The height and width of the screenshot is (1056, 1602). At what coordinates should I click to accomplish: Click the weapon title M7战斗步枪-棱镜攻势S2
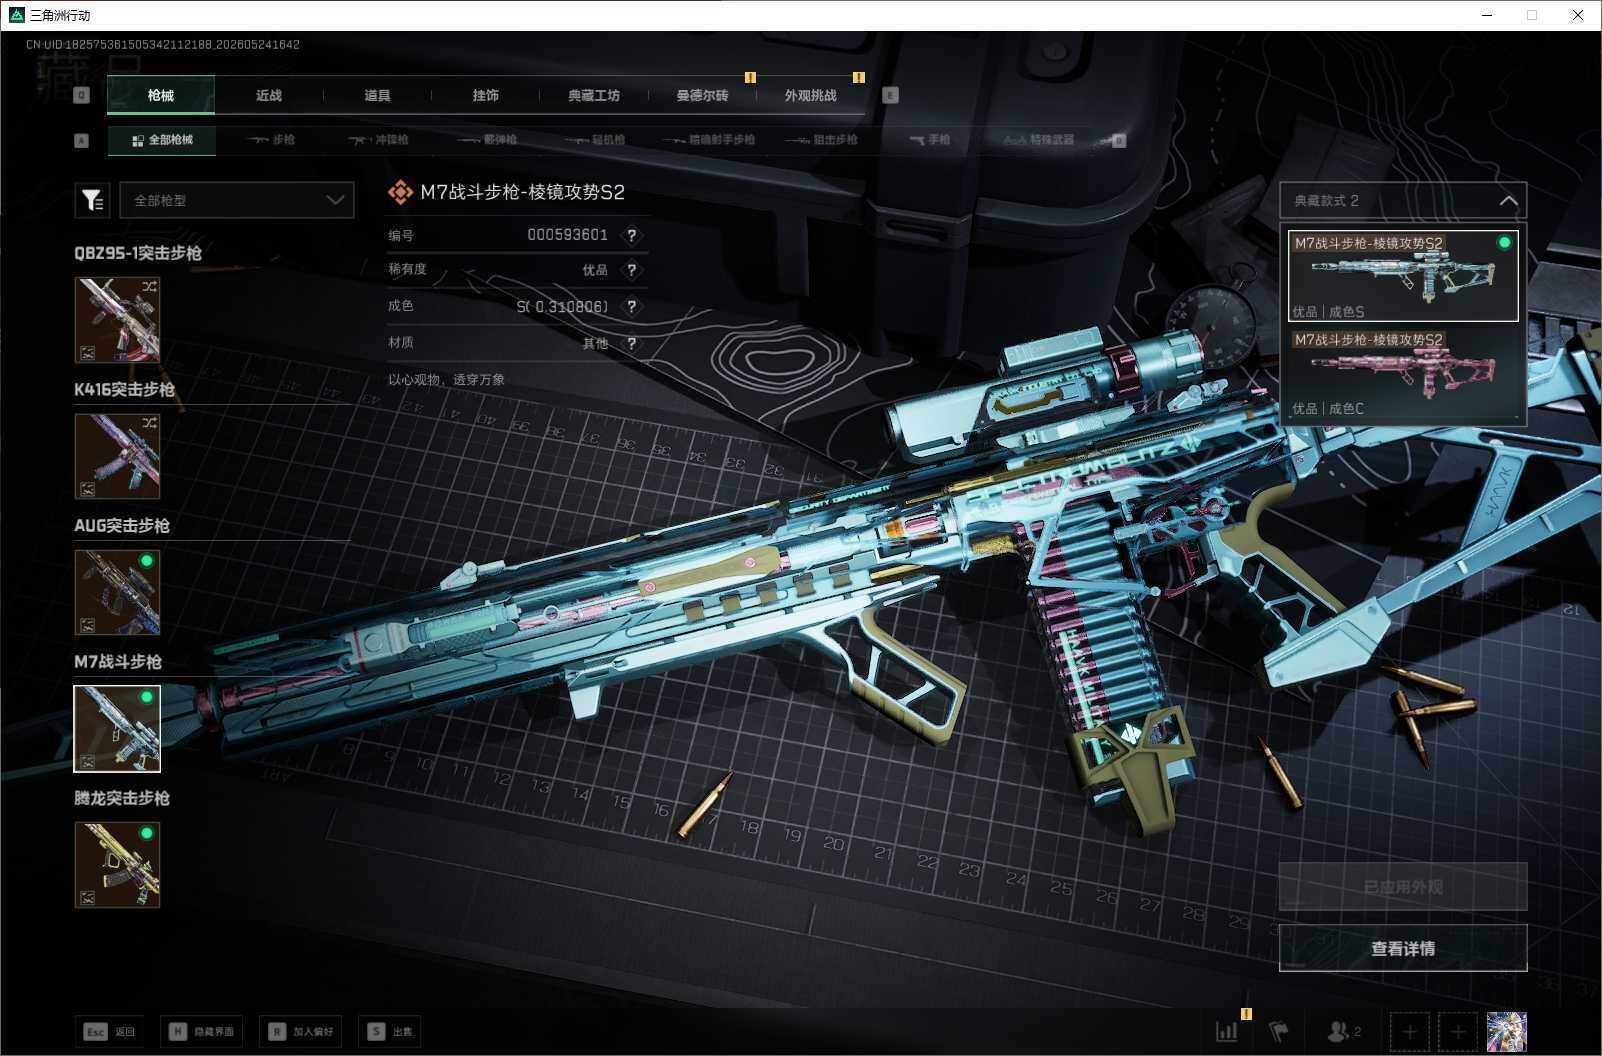point(522,192)
